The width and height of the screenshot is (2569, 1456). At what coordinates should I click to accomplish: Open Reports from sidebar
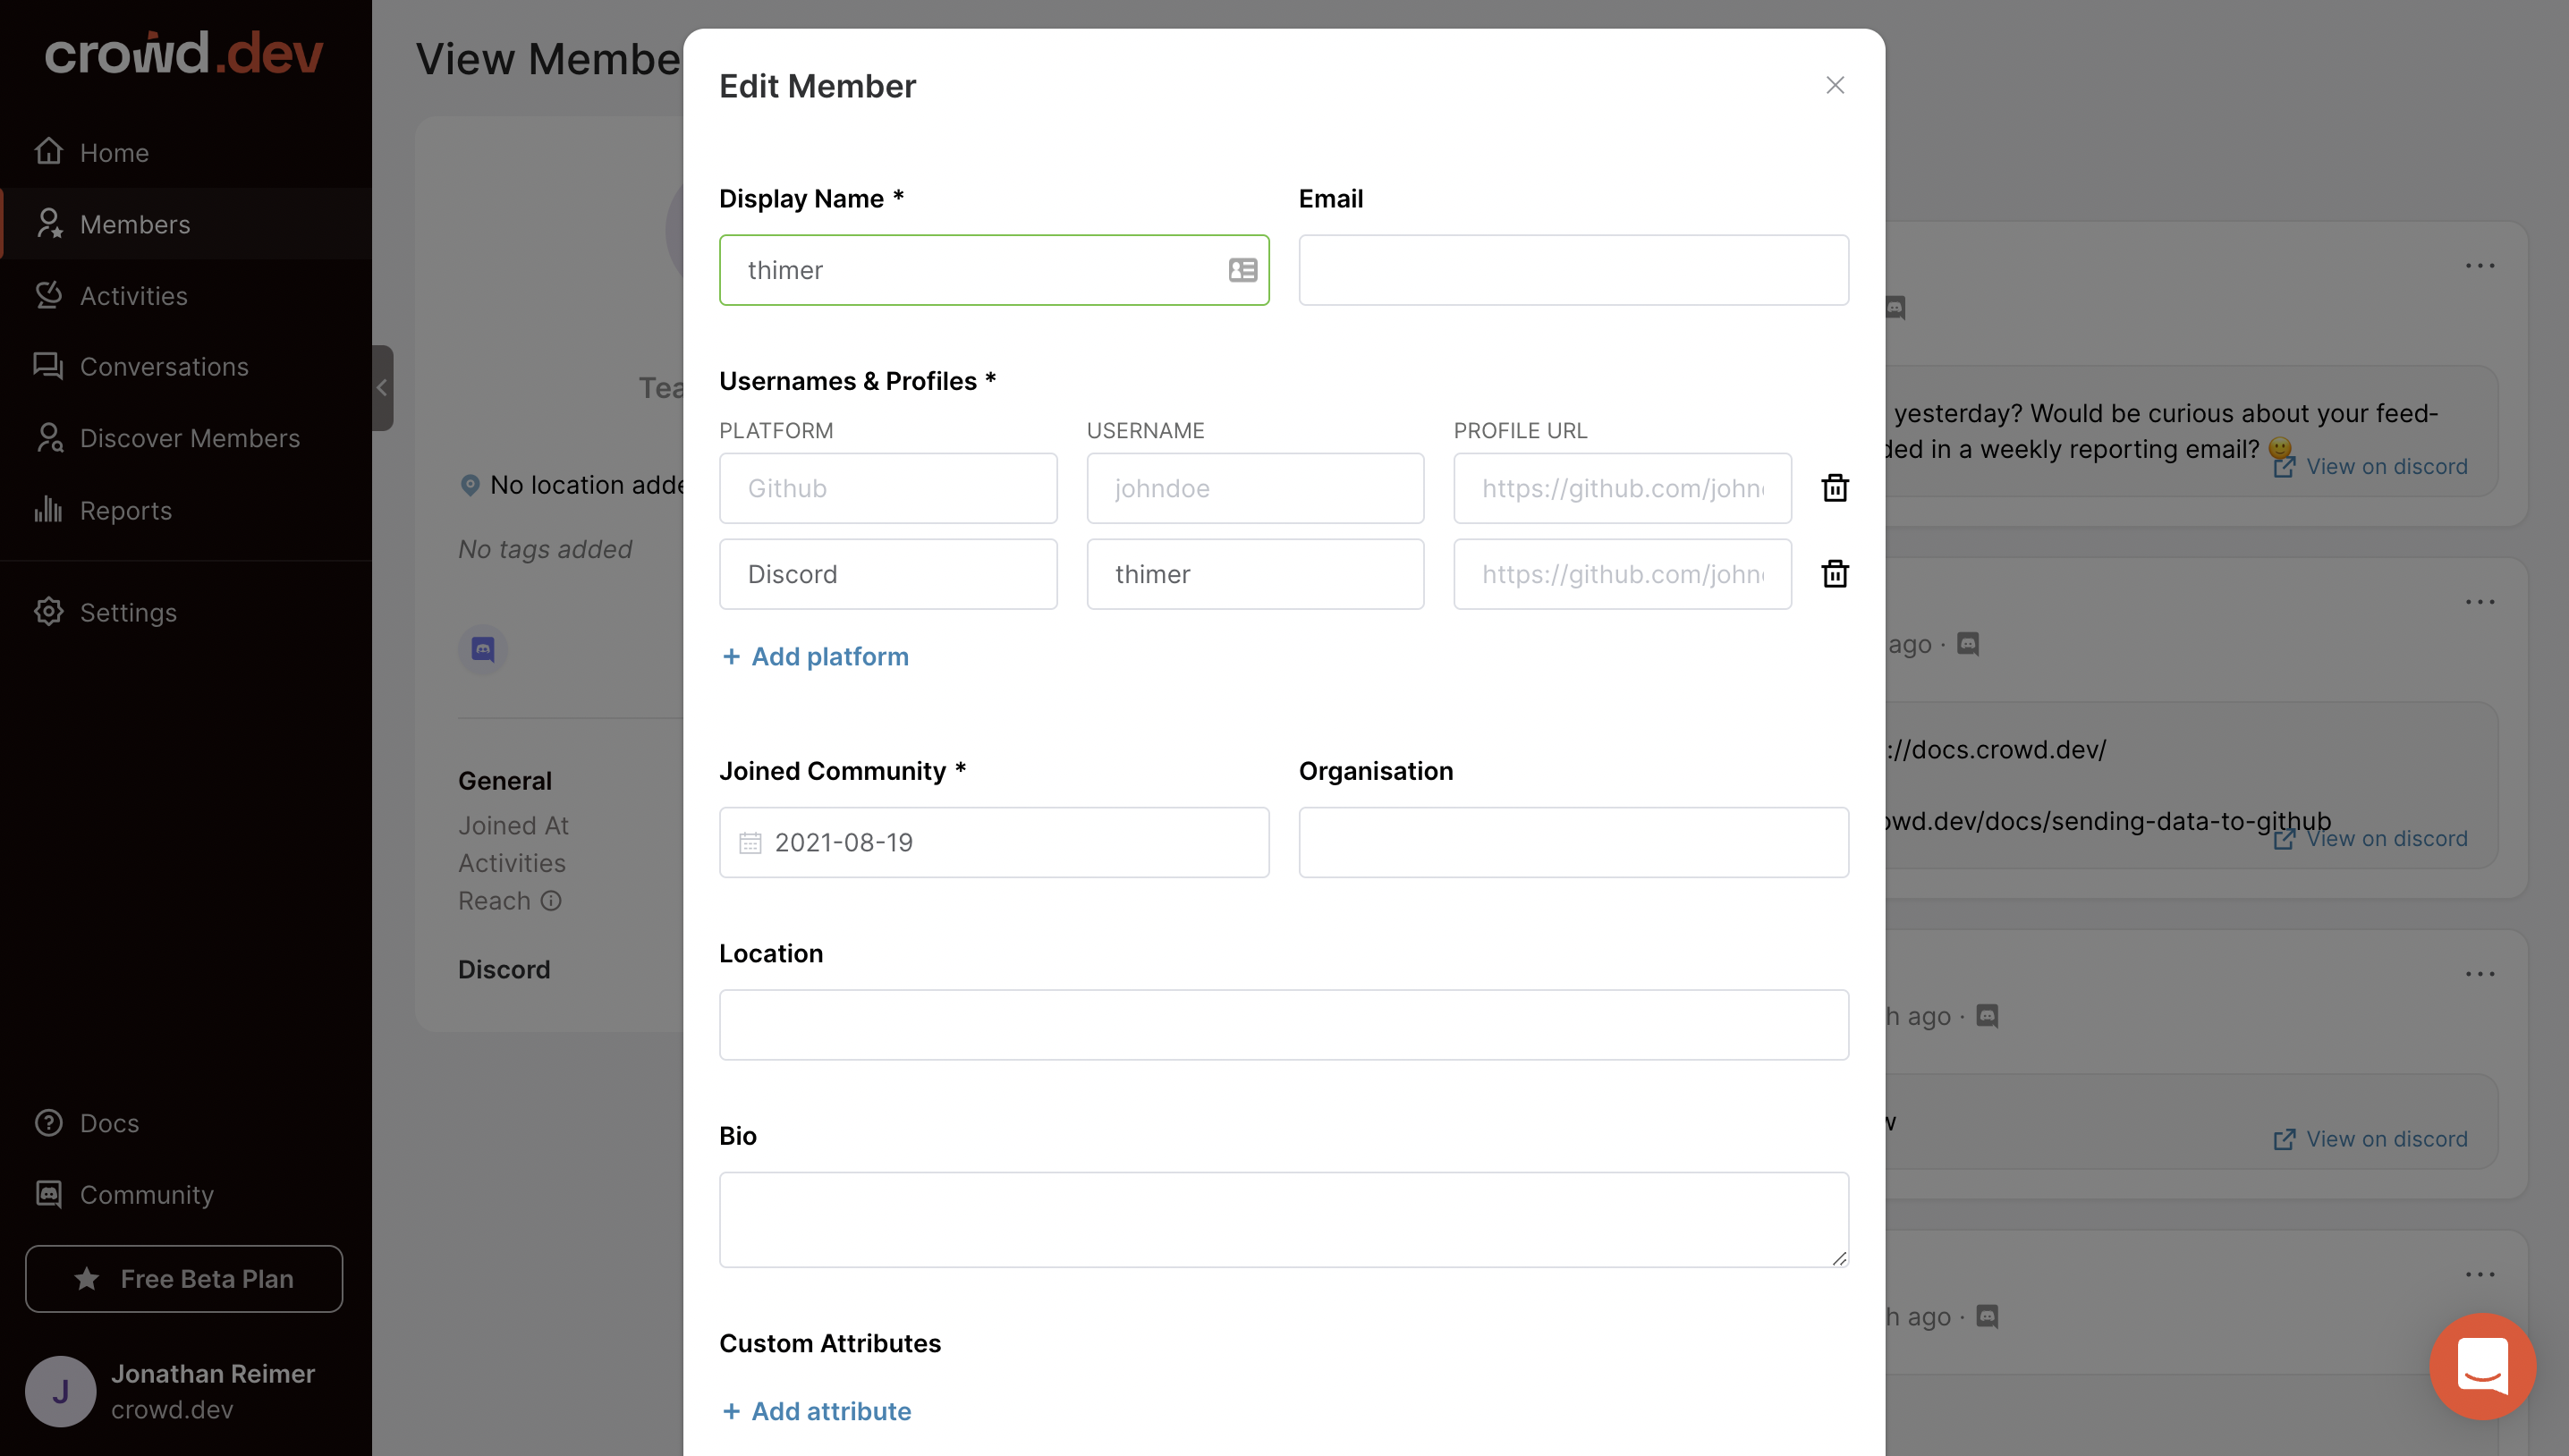[x=125, y=511]
